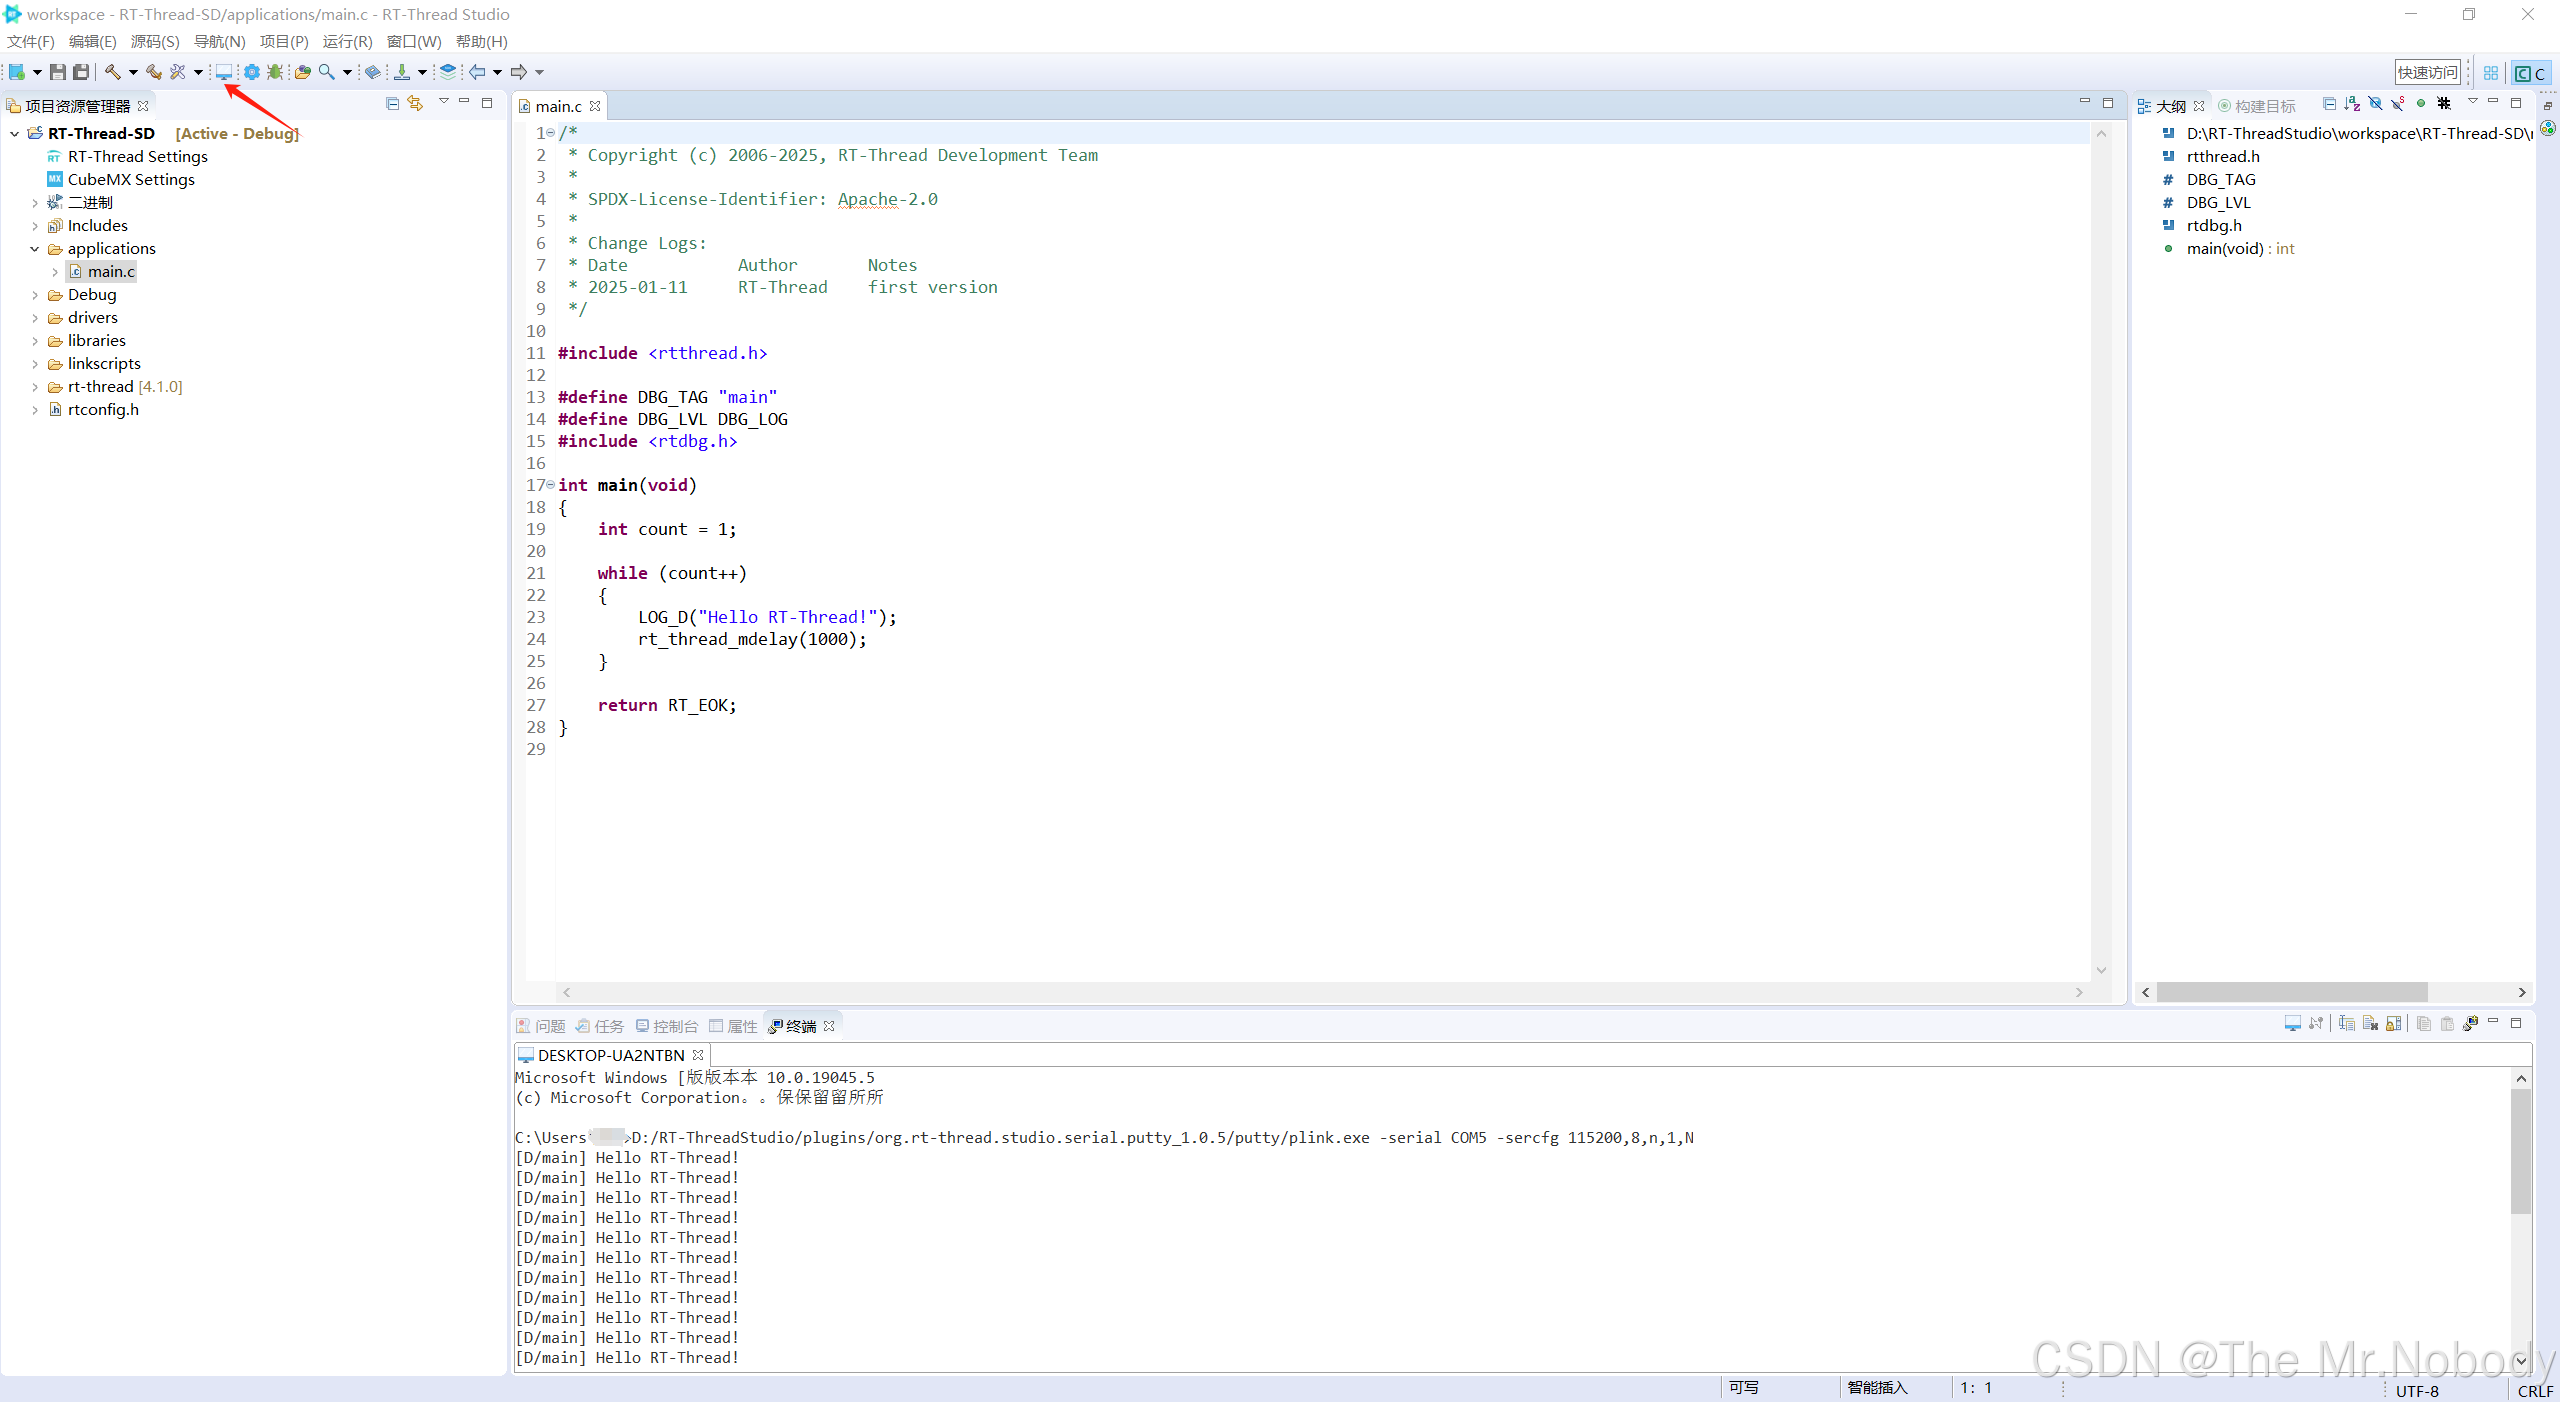Expand the drivers folder

[35, 318]
